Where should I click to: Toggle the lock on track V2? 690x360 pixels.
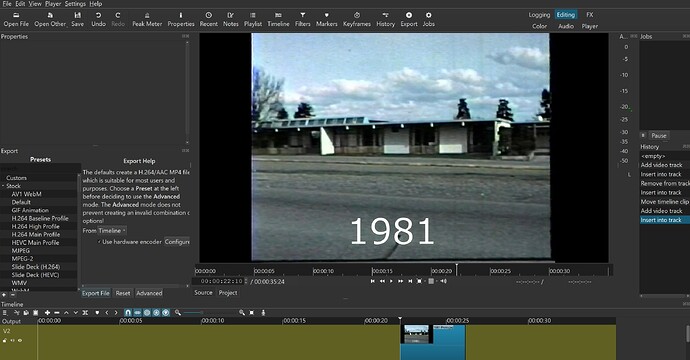pyautogui.click(x=5, y=341)
